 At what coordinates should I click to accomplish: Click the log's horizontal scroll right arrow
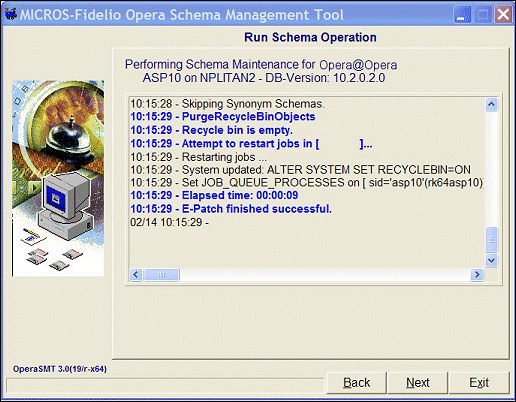point(477,275)
